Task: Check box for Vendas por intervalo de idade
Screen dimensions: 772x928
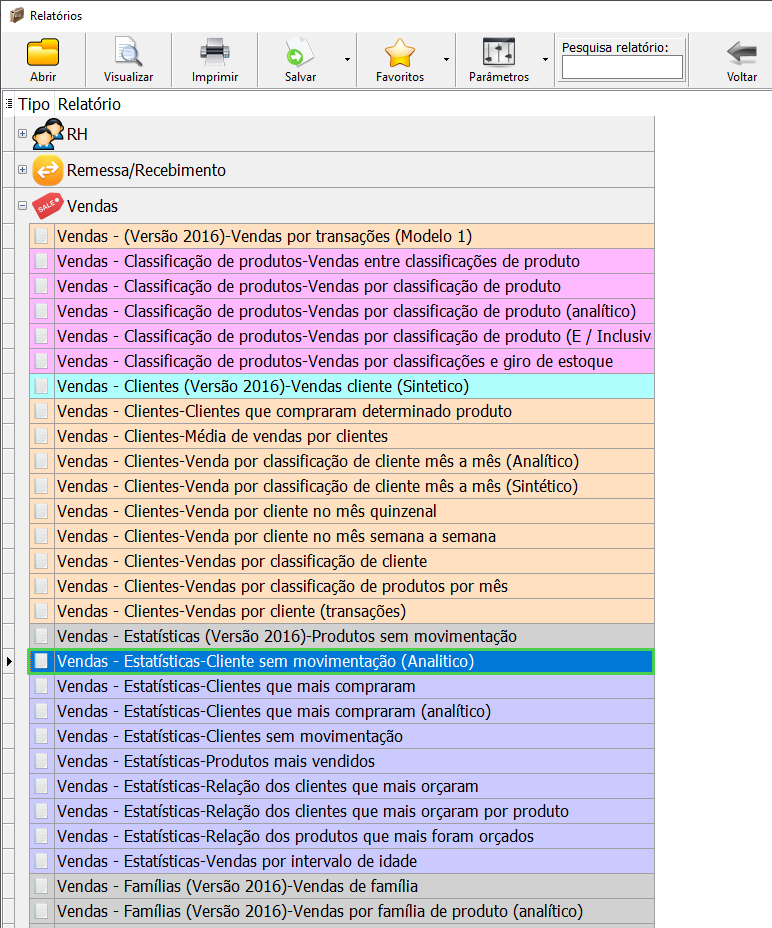Action: point(41,861)
